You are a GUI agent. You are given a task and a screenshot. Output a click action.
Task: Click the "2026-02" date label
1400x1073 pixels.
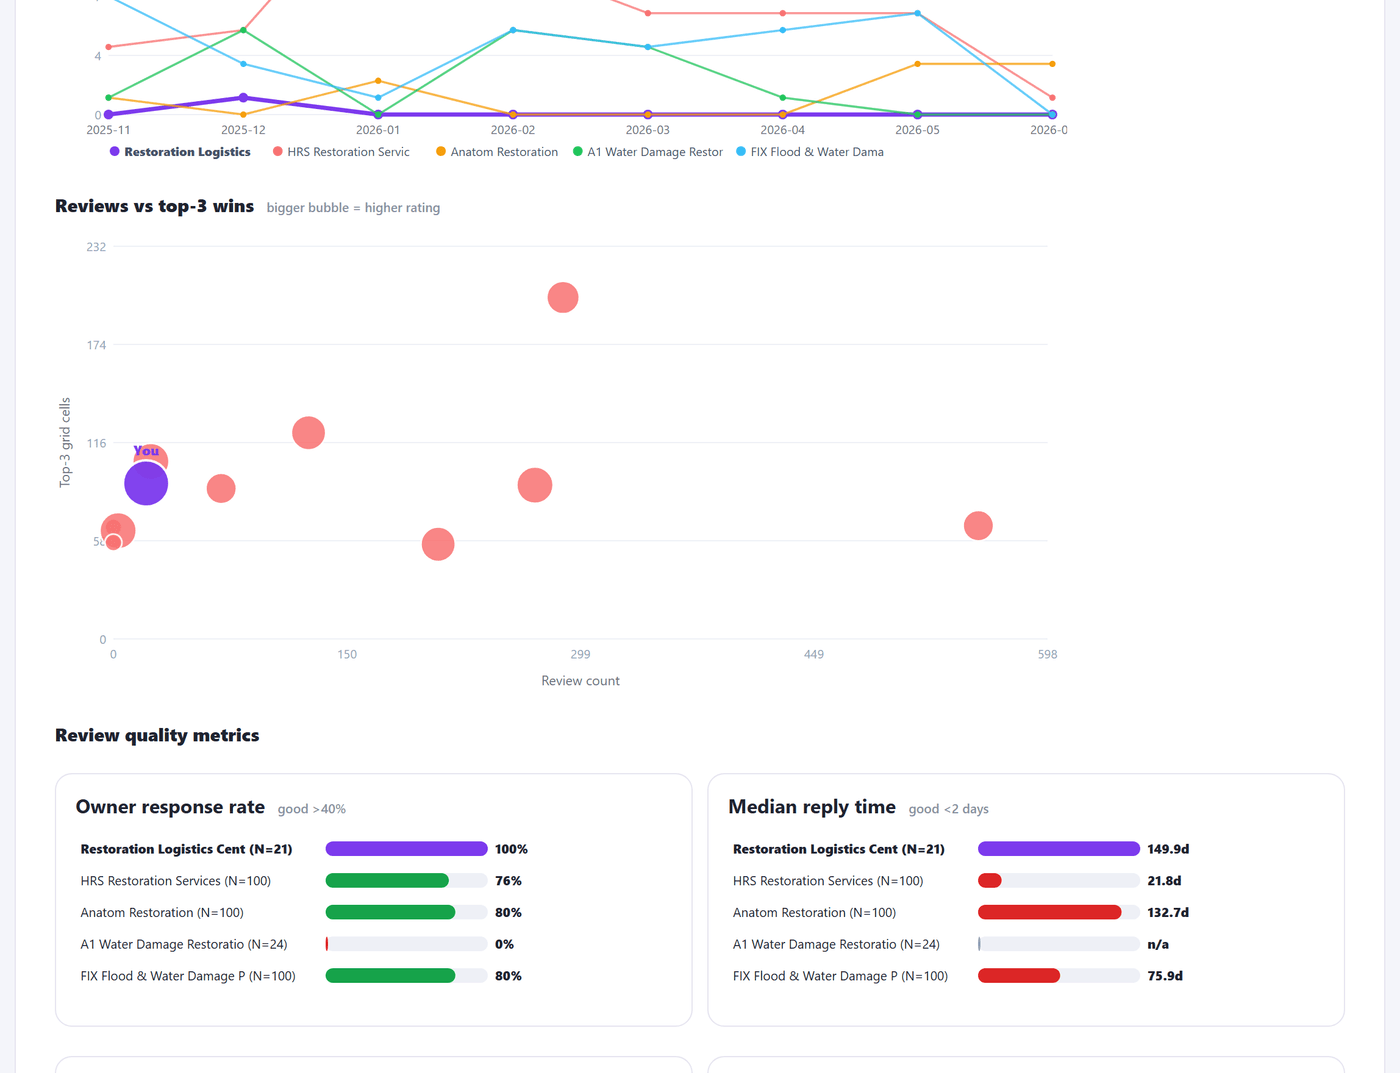pos(513,130)
